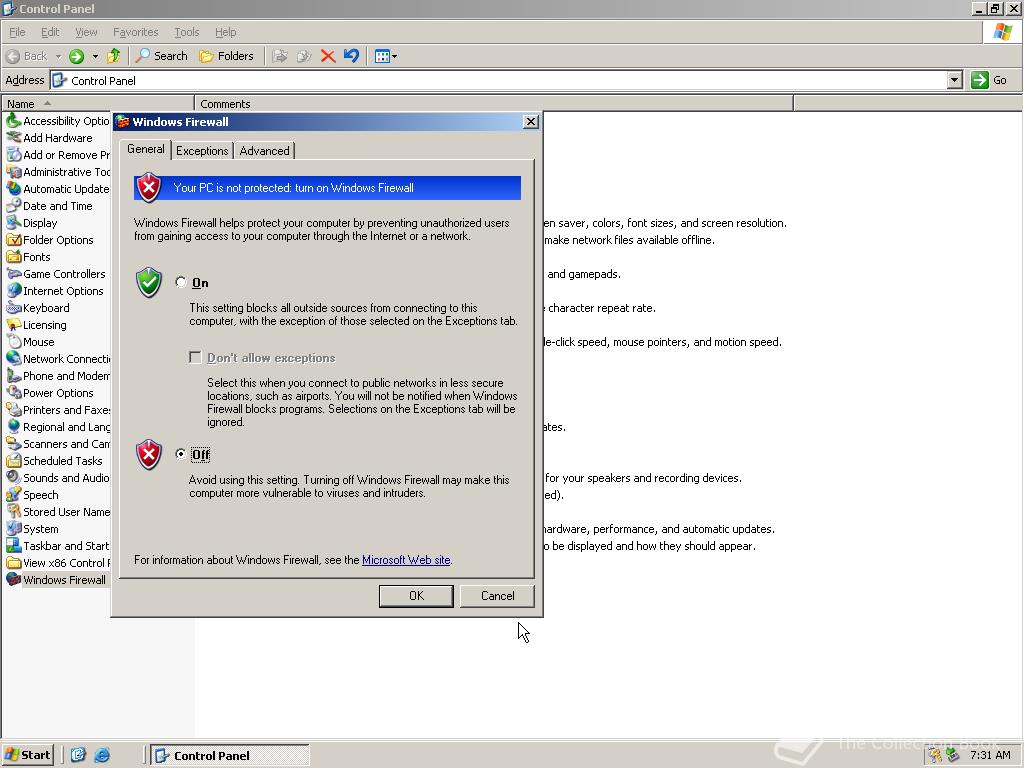Viewport: 1024px width, 768px height.
Task: Click the Search toolbar button
Action: tap(161, 56)
